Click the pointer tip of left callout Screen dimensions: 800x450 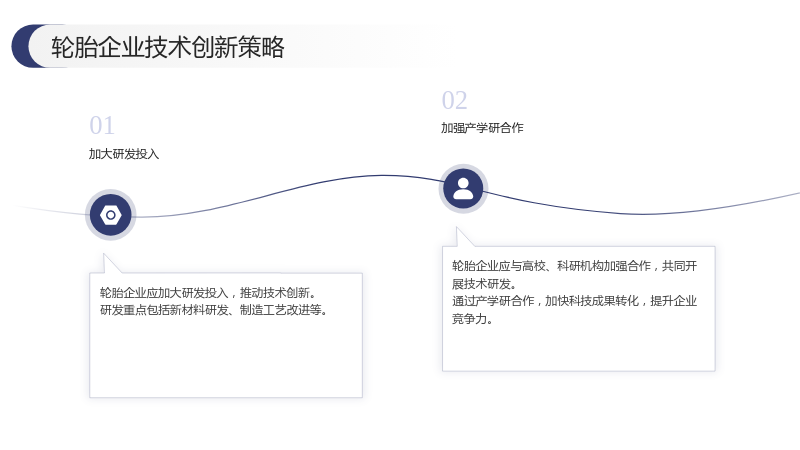click(x=104, y=255)
